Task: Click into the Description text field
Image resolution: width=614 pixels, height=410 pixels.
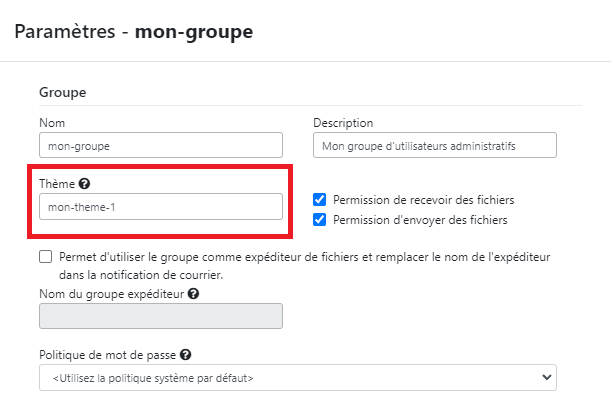Action: [x=435, y=145]
